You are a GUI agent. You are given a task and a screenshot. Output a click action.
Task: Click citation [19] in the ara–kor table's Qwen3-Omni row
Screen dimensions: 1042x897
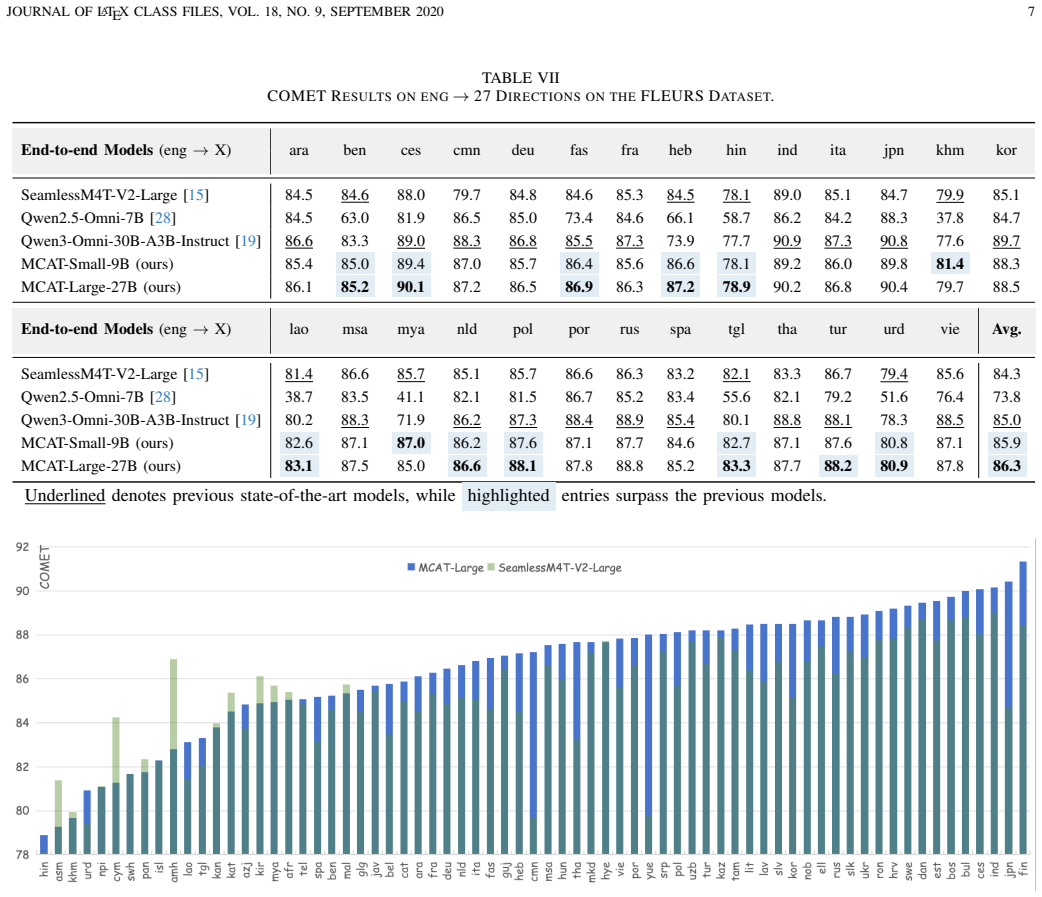(x=249, y=241)
